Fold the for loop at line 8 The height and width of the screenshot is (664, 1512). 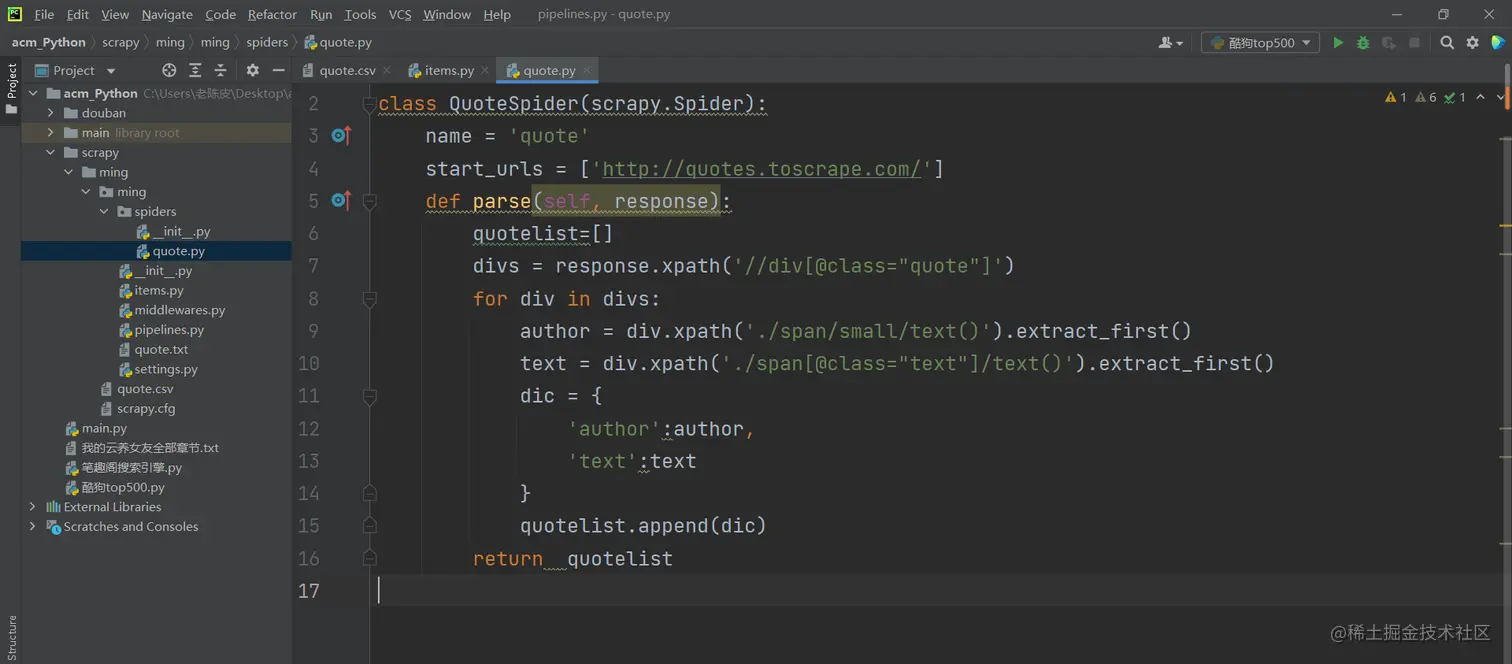click(369, 299)
